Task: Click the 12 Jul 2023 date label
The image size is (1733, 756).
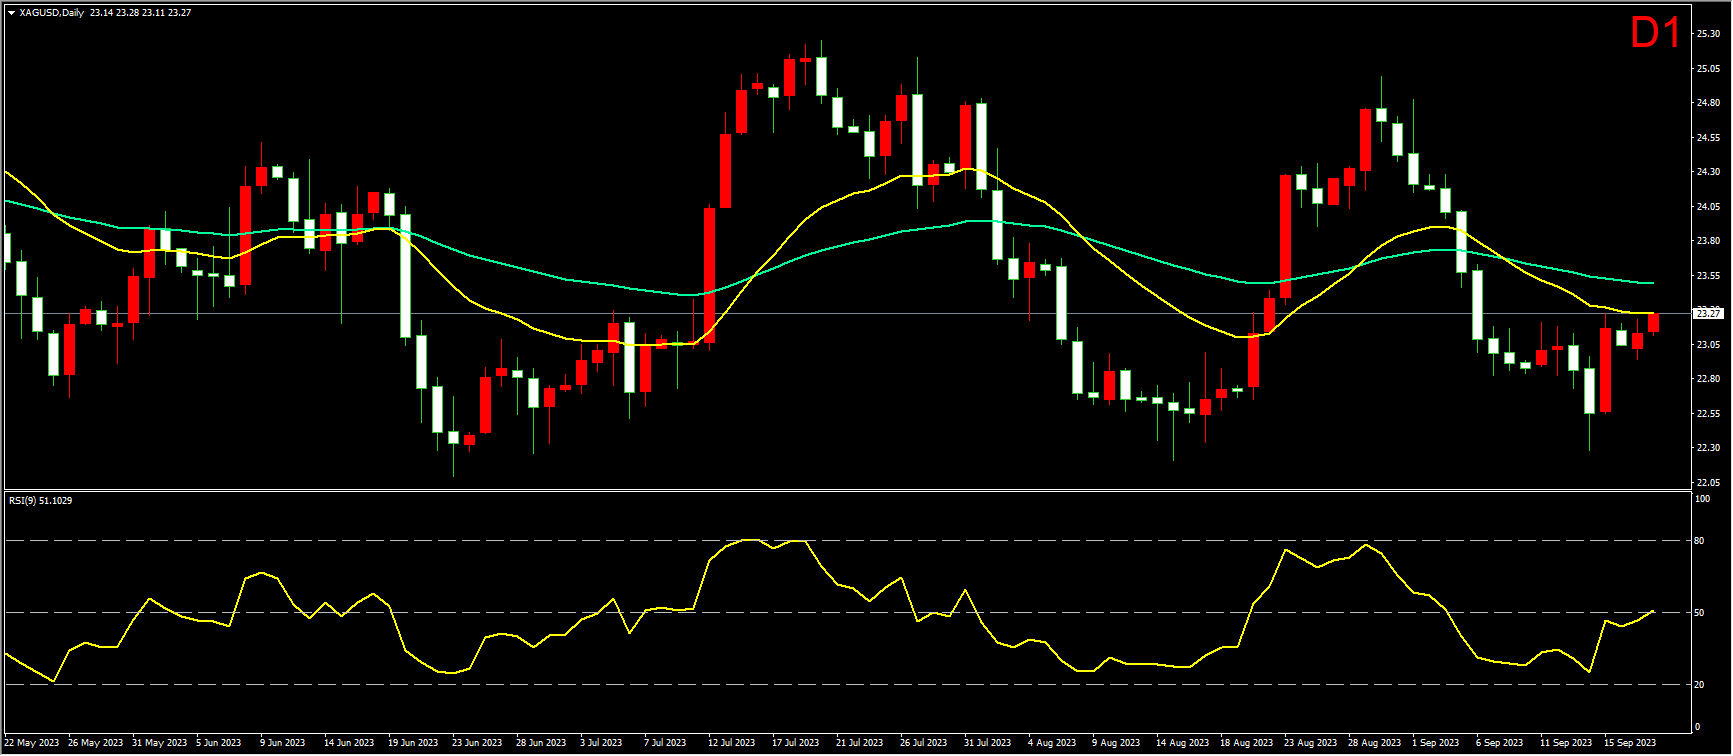Action: (x=733, y=743)
